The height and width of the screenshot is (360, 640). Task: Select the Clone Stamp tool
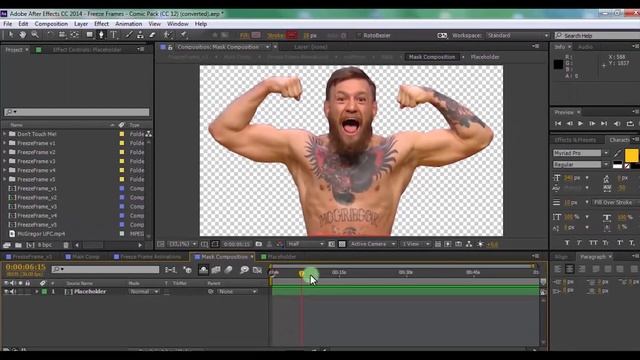pos(140,35)
